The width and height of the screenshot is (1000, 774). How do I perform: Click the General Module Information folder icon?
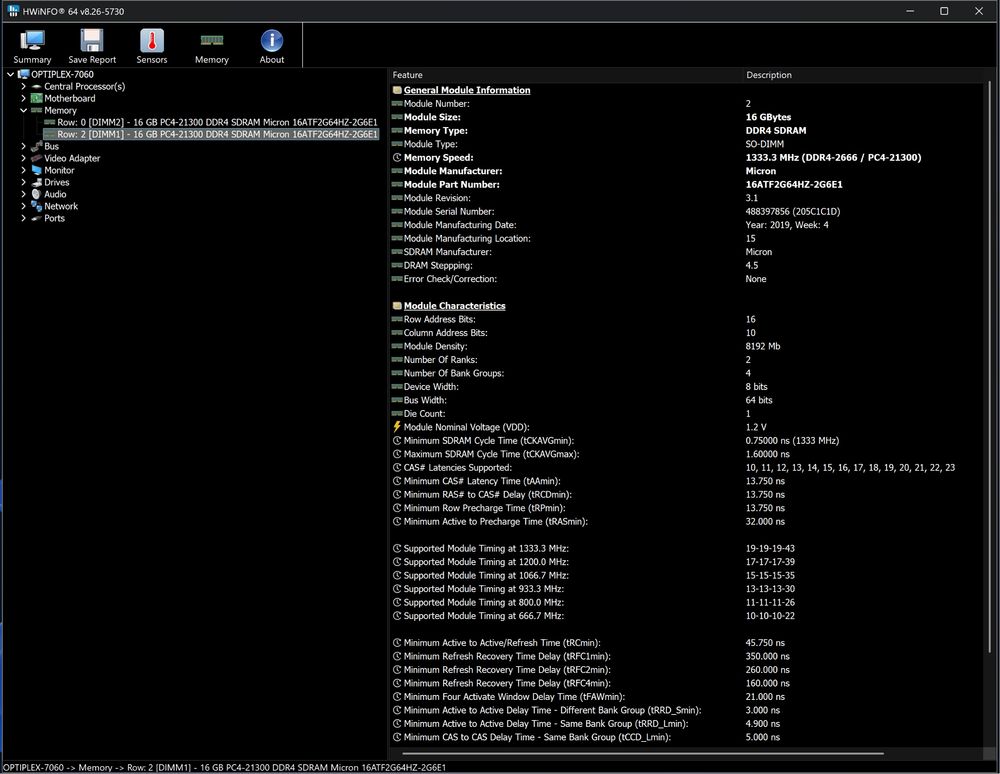[397, 91]
